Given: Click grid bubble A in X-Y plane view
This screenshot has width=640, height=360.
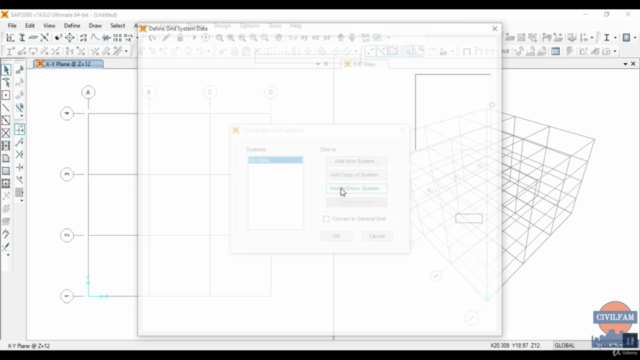Looking at the screenshot, I should point(88,93).
